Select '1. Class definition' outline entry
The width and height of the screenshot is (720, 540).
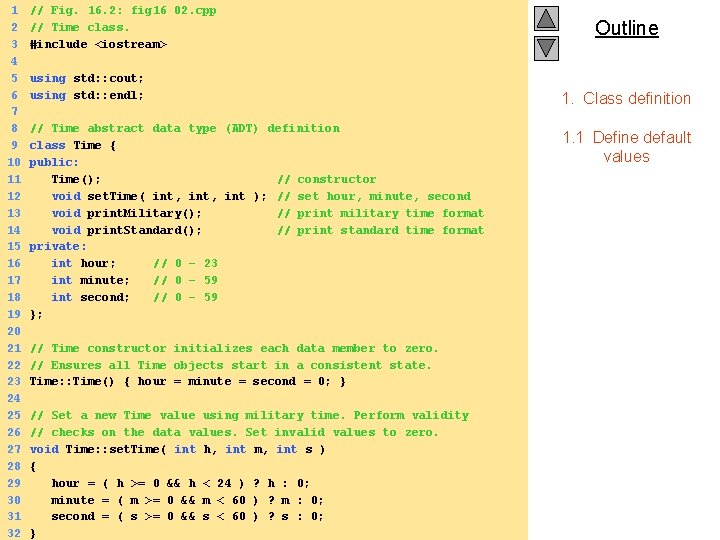[x=626, y=98]
